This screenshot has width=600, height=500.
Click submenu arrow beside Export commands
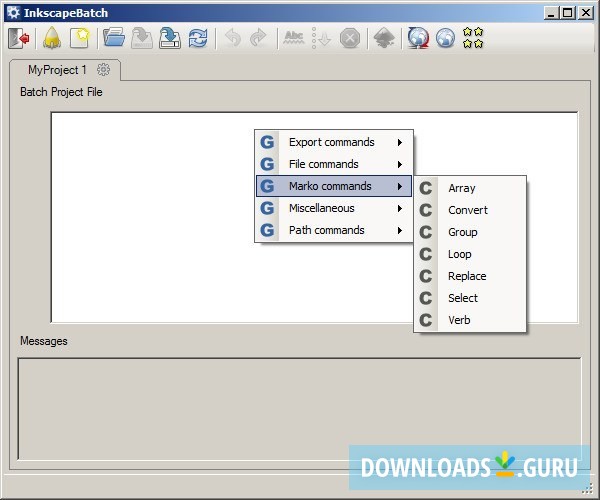tap(400, 142)
